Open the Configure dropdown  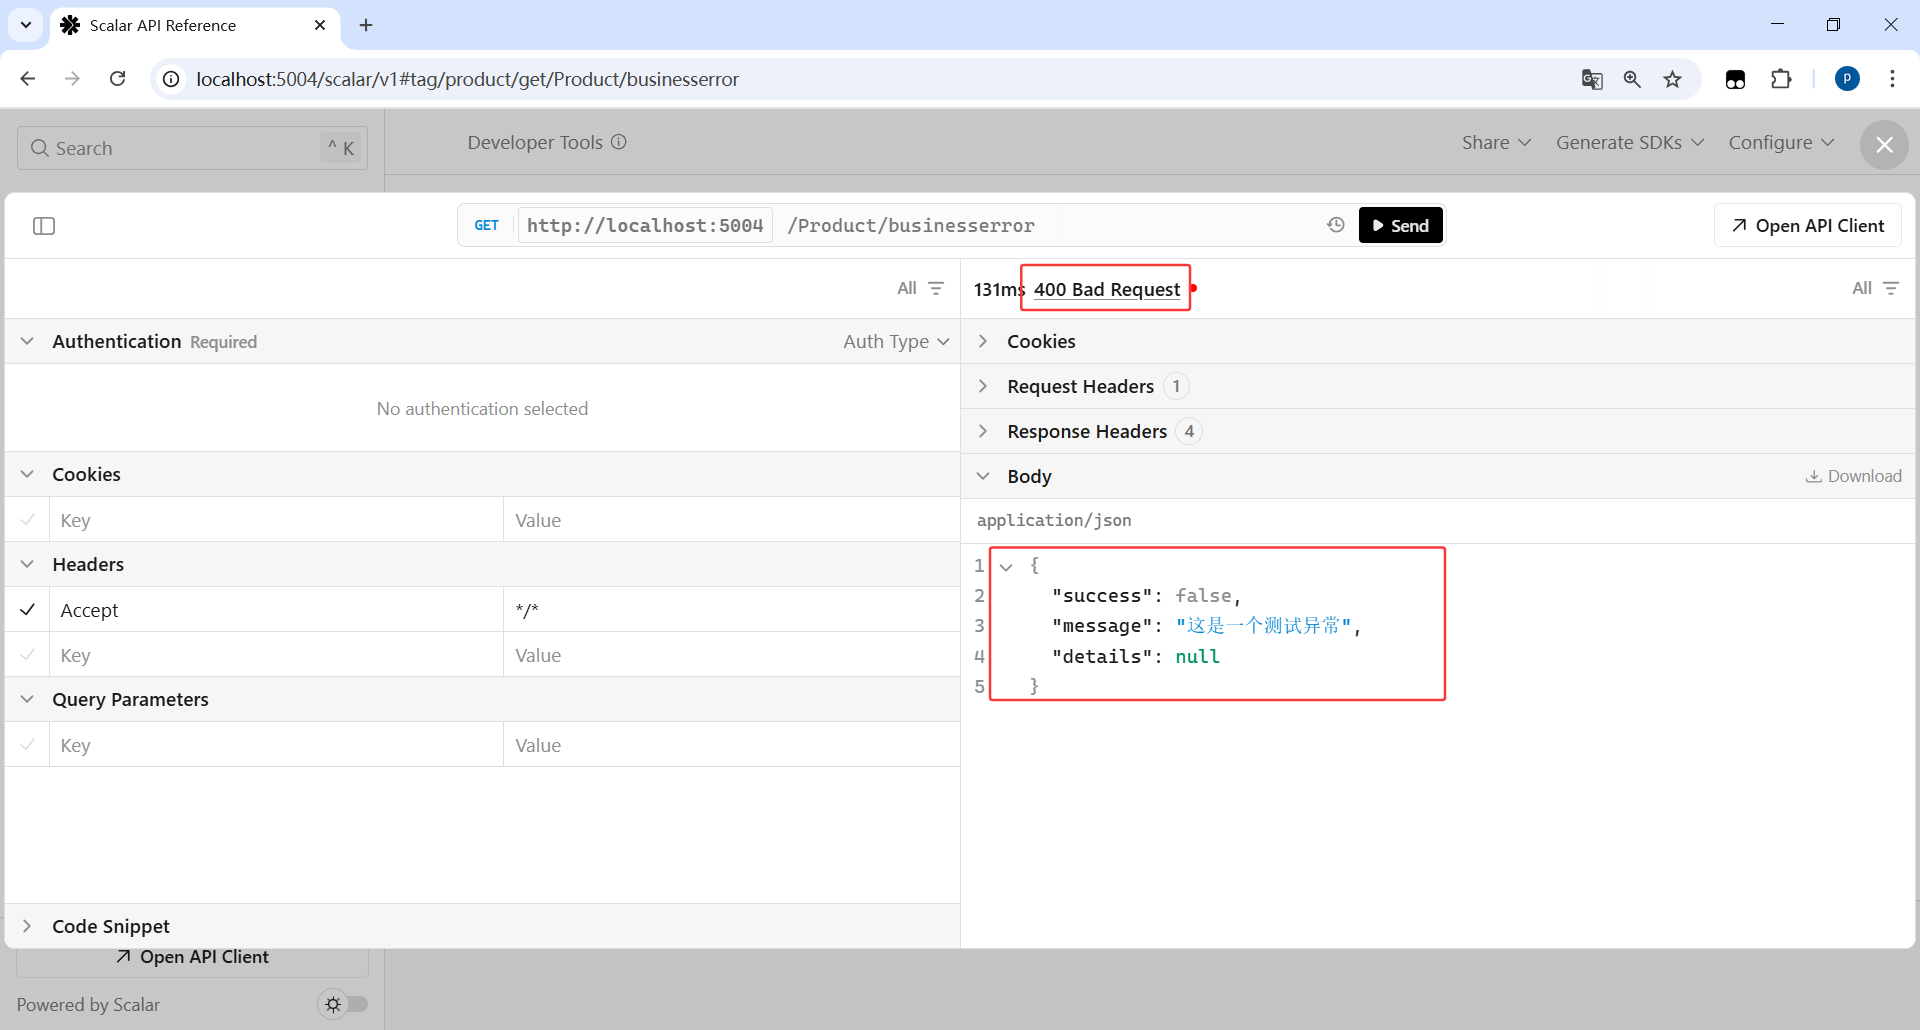click(1781, 142)
